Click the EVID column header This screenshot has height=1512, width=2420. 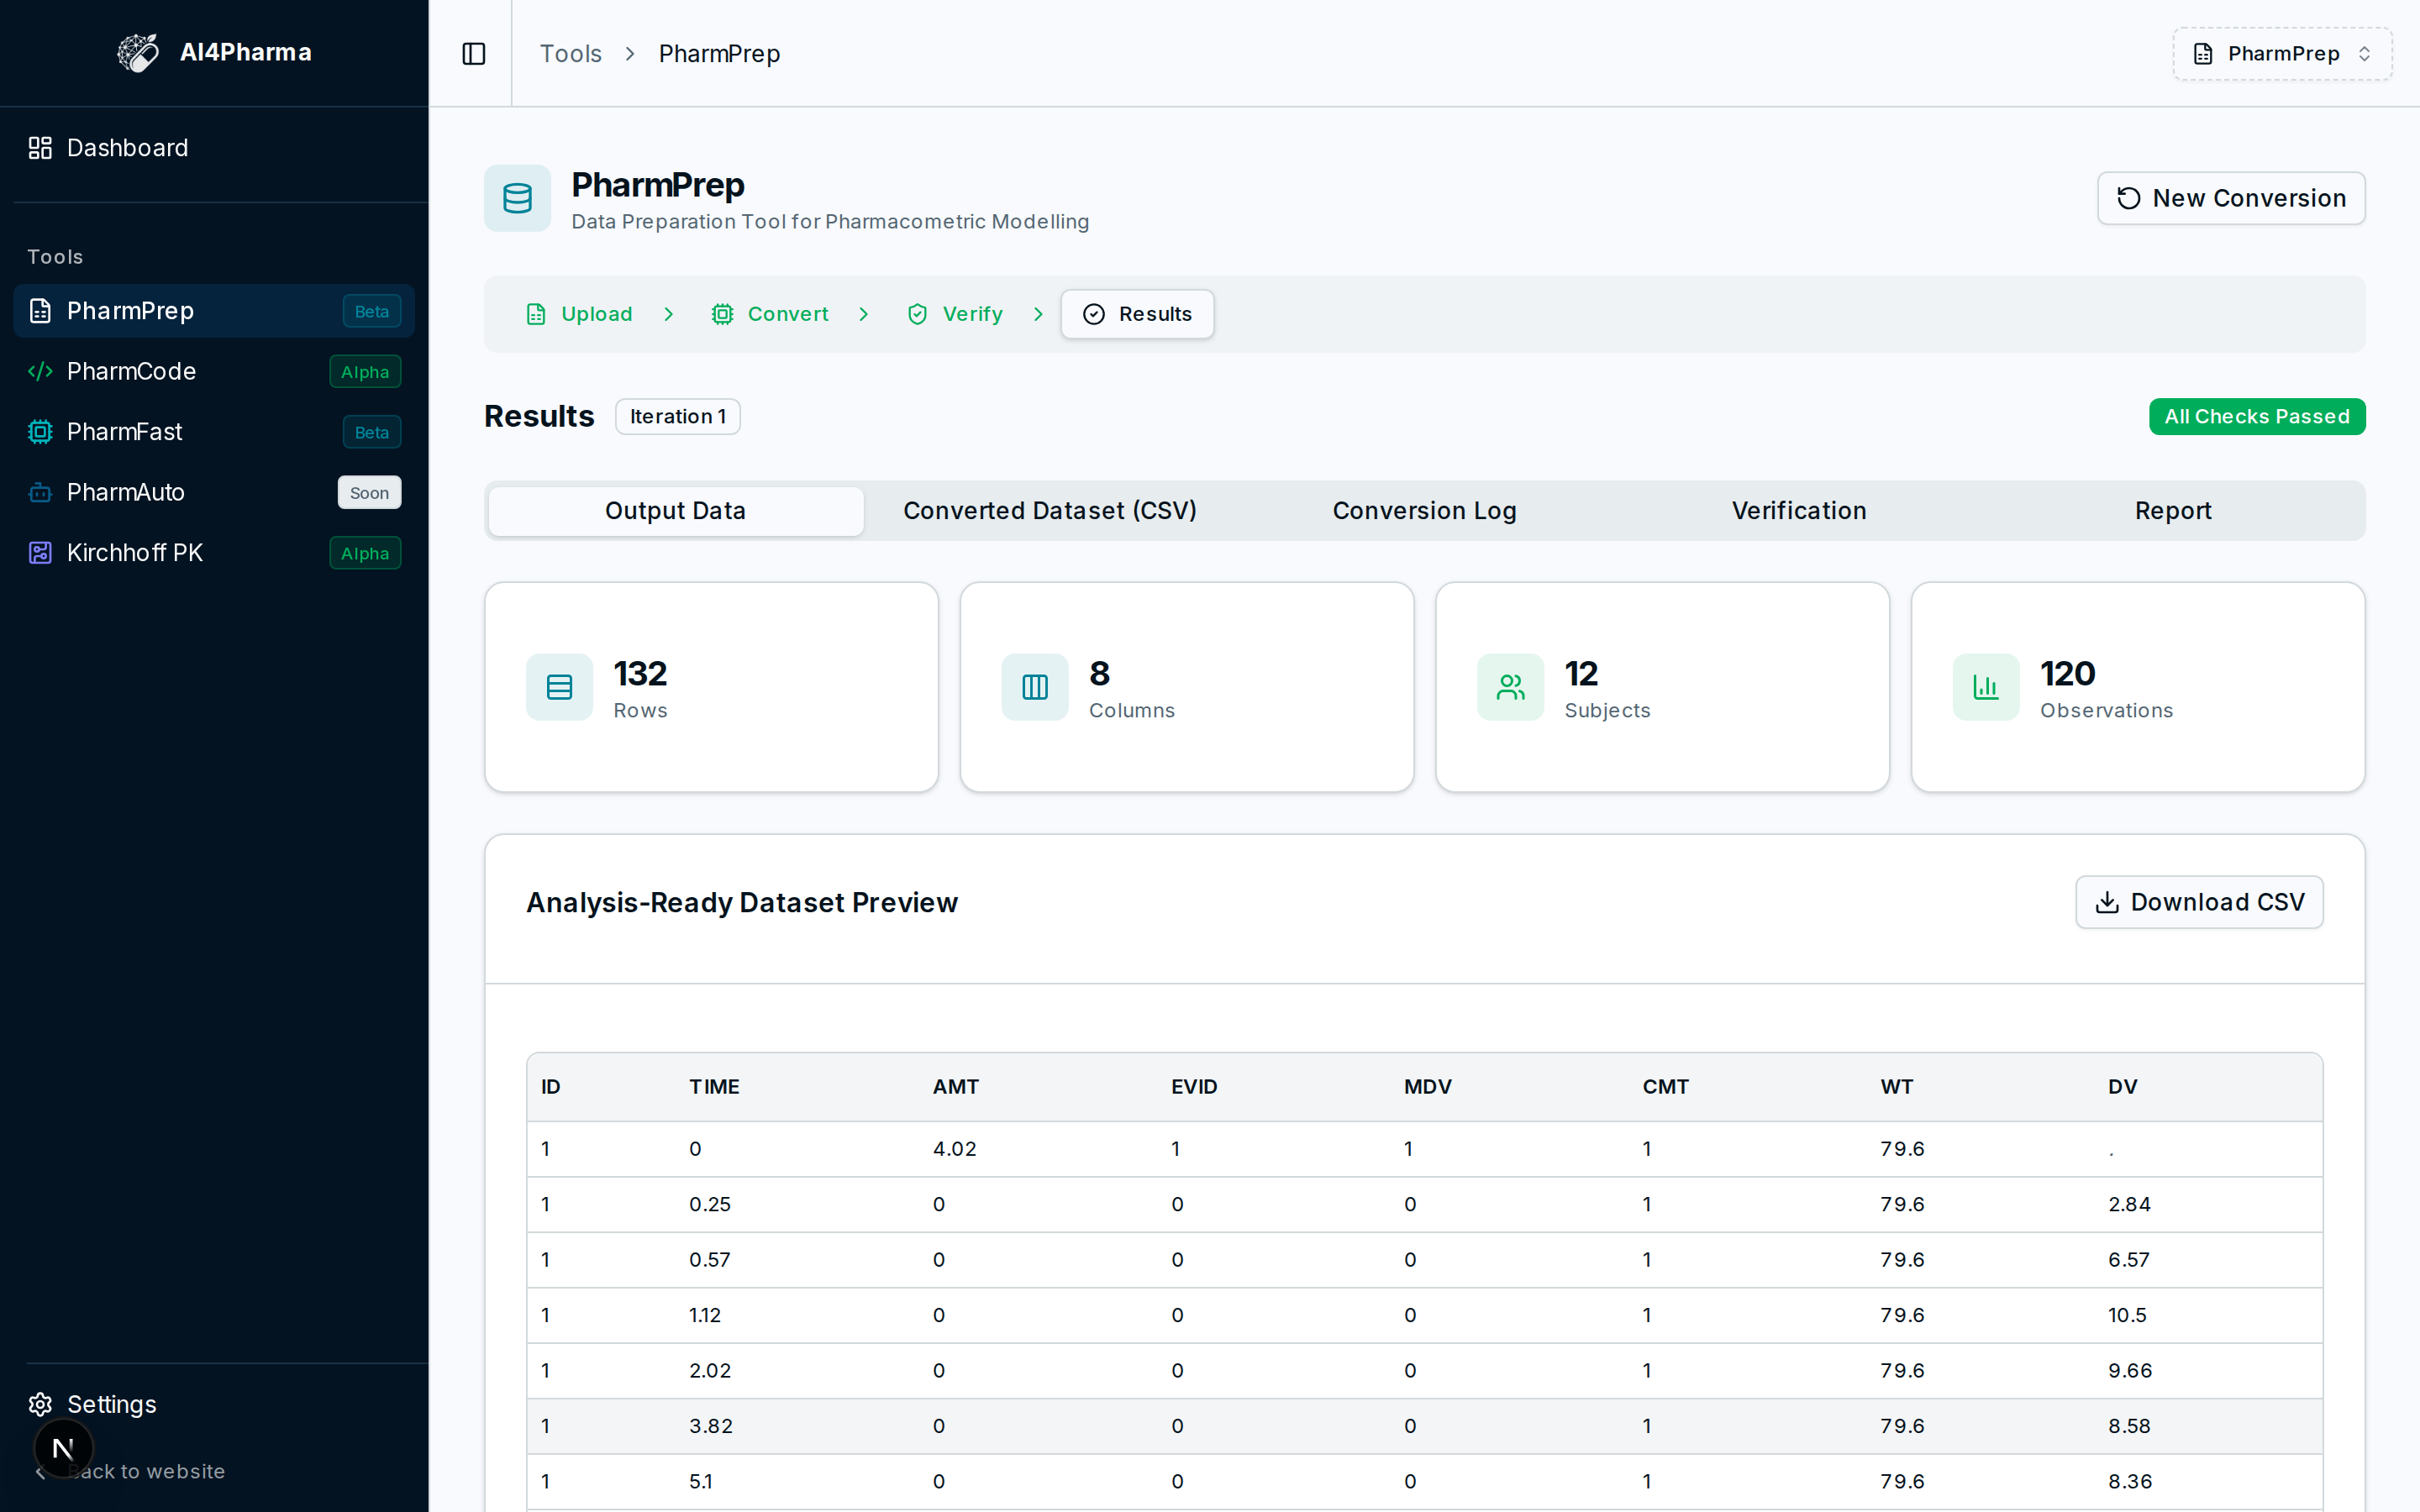pyautogui.click(x=1195, y=1087)
